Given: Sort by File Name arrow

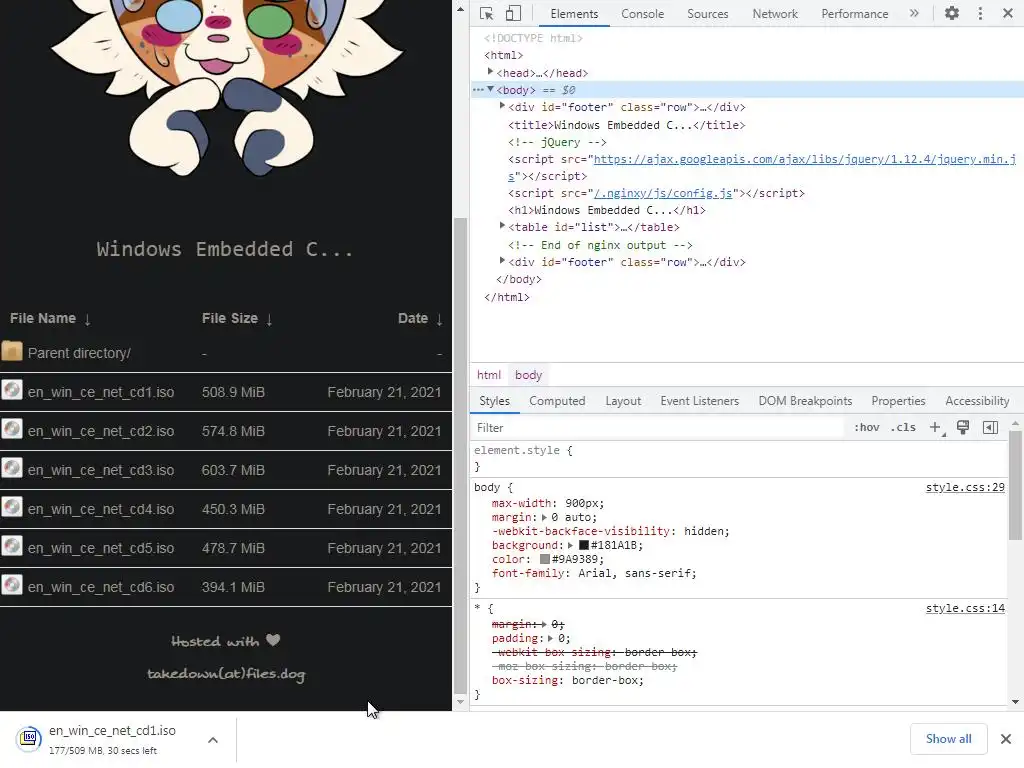Looking at the screenshot, I should click(88, 319).
